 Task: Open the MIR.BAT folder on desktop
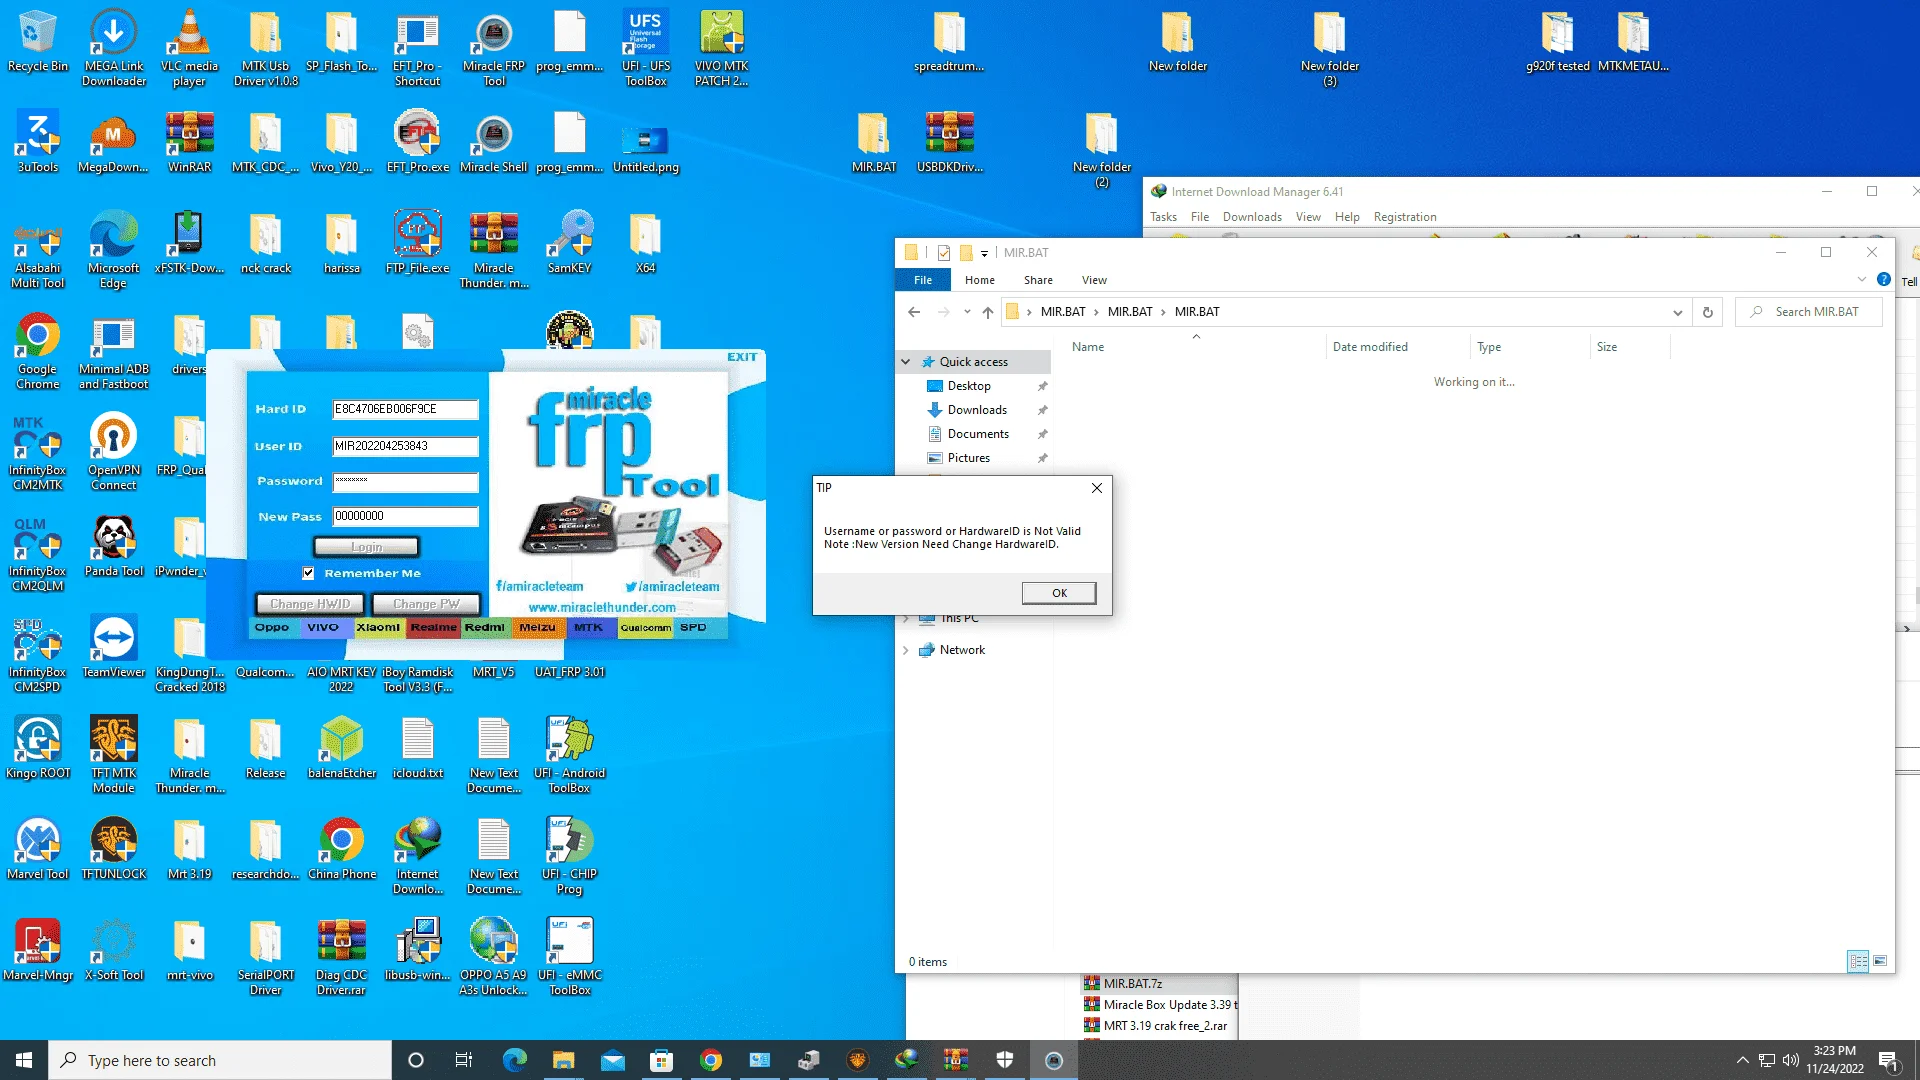(x=873, y=142)
